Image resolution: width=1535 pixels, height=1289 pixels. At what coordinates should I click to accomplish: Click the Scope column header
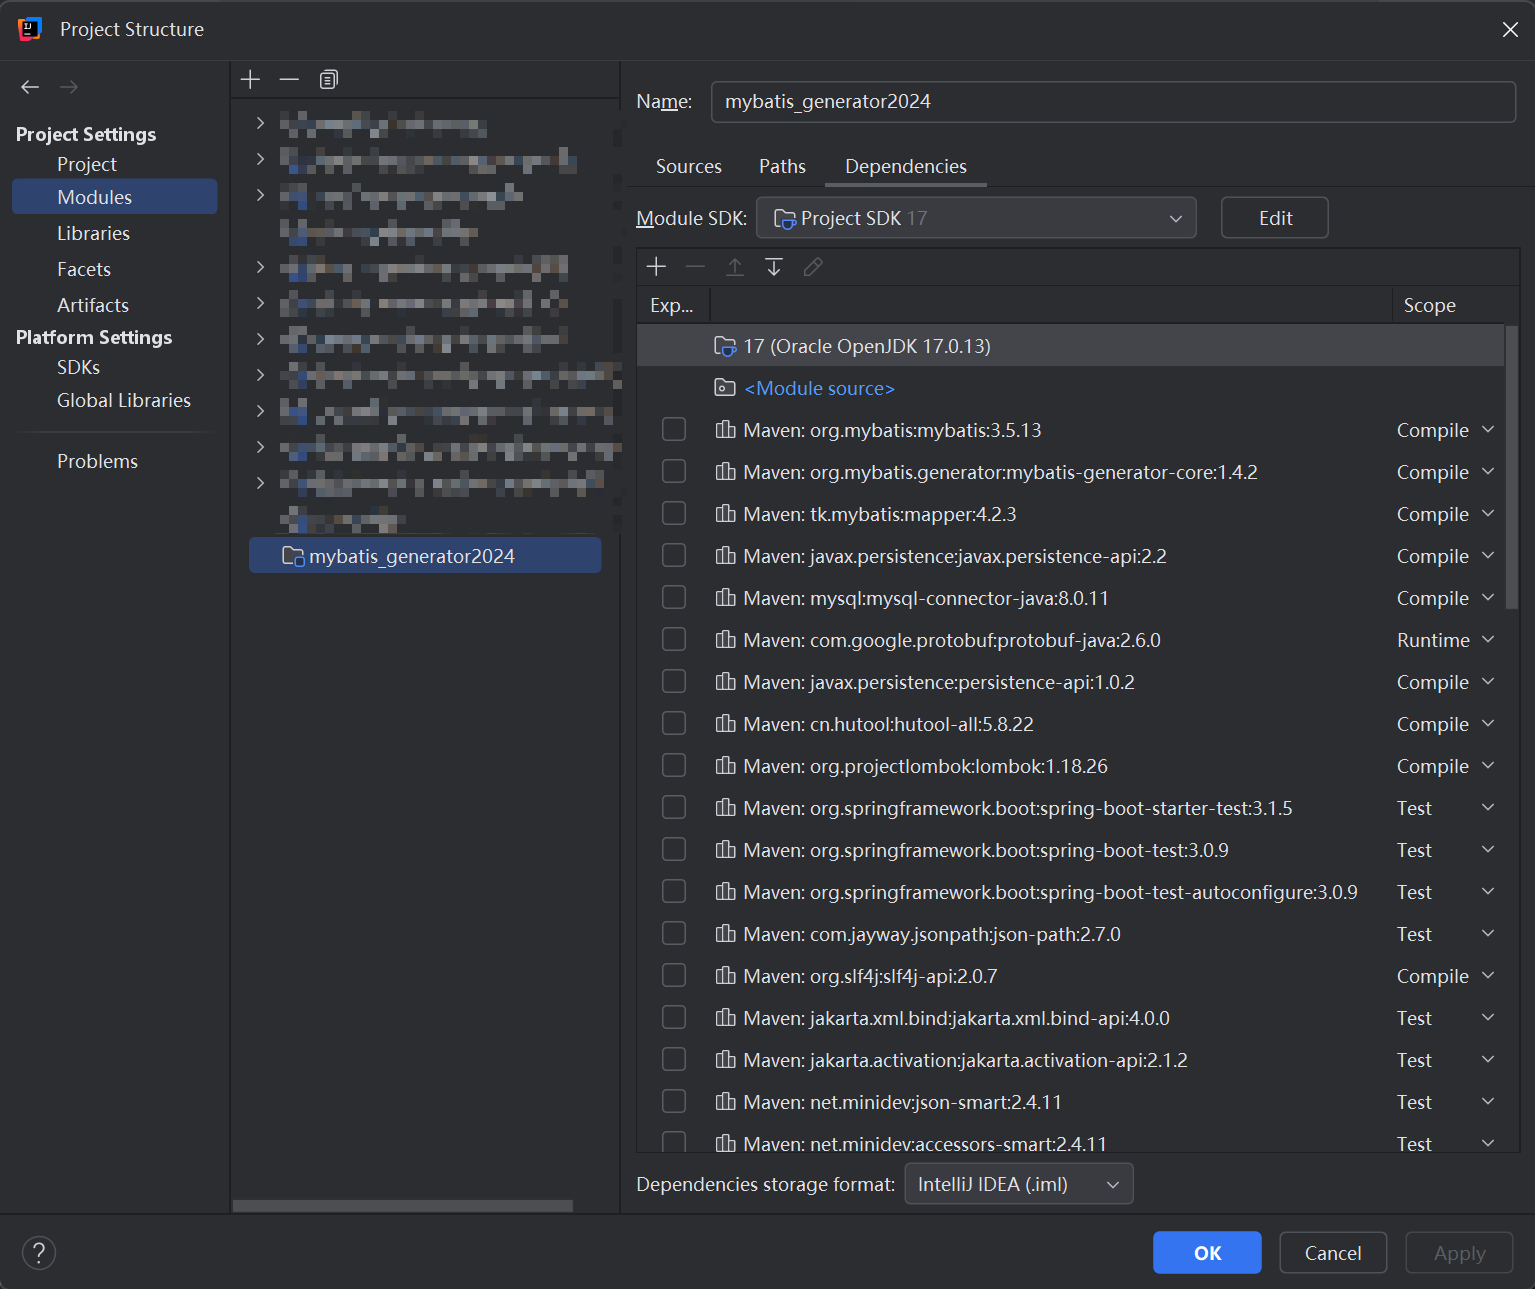point(1429,305)
